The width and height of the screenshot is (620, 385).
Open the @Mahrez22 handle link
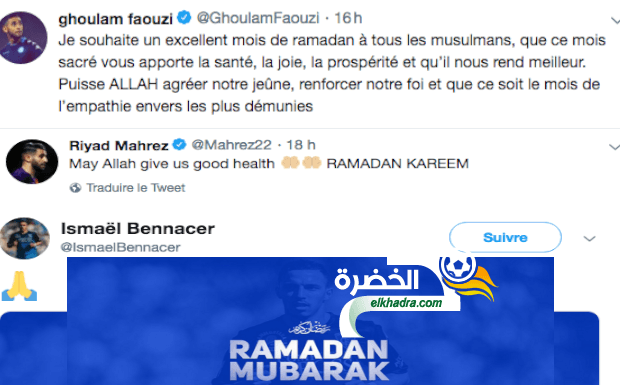[x=231, y=145]
